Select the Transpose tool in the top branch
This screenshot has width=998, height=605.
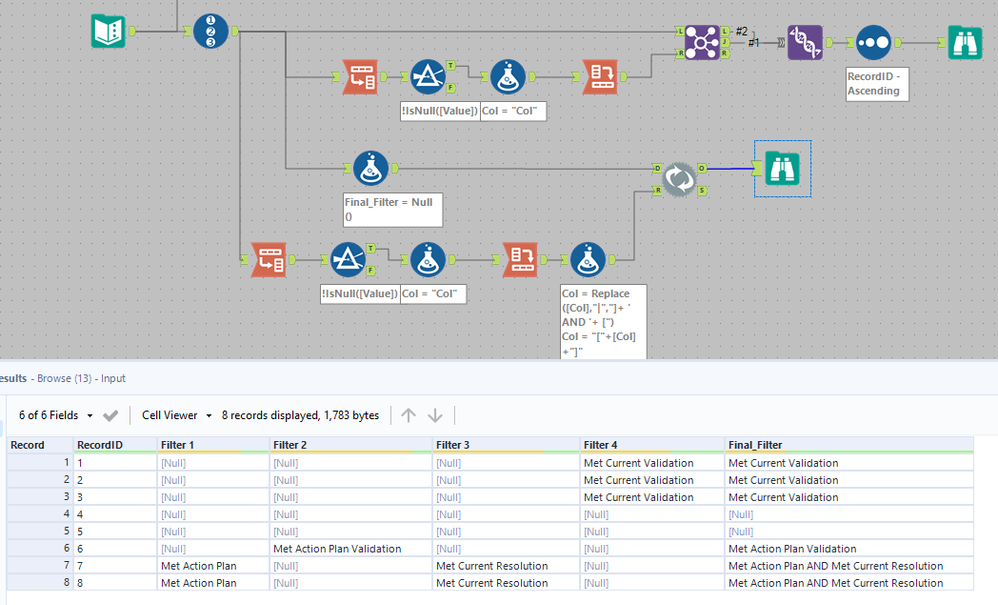[360, 77]
